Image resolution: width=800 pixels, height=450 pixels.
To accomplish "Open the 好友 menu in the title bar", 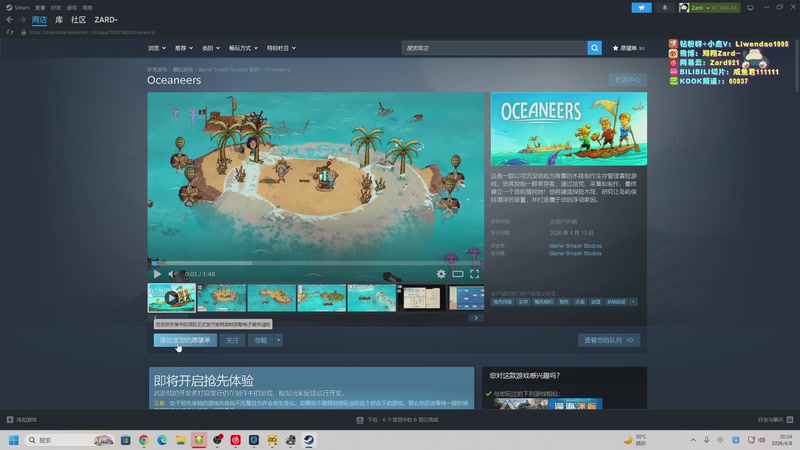I will (x=56, y=8).
